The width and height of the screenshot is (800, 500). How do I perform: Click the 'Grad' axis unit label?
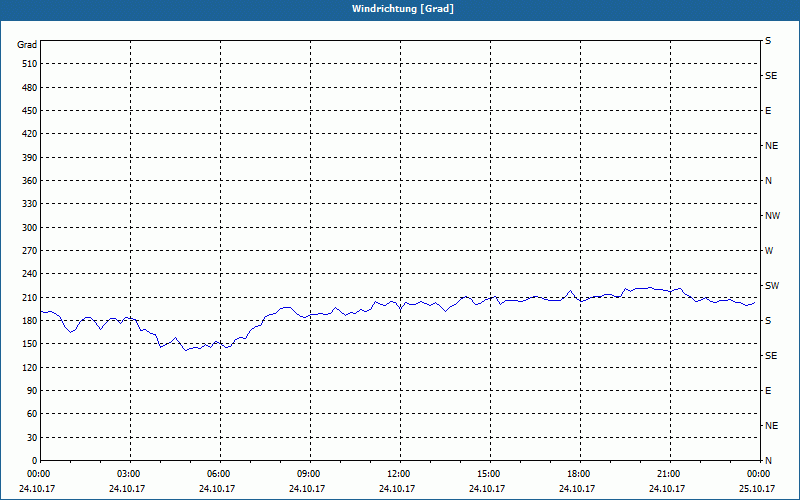point(27,45)
